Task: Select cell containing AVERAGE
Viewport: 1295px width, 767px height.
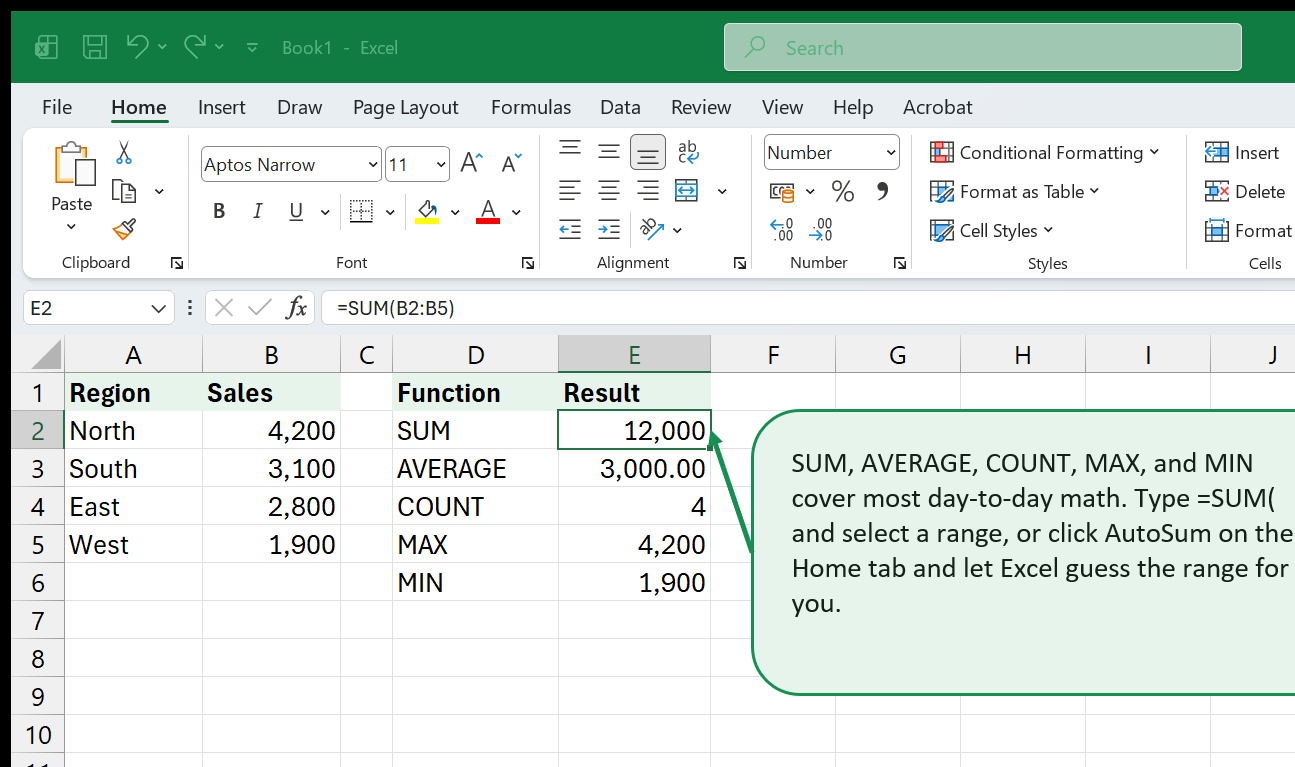Action: (475, 468)
